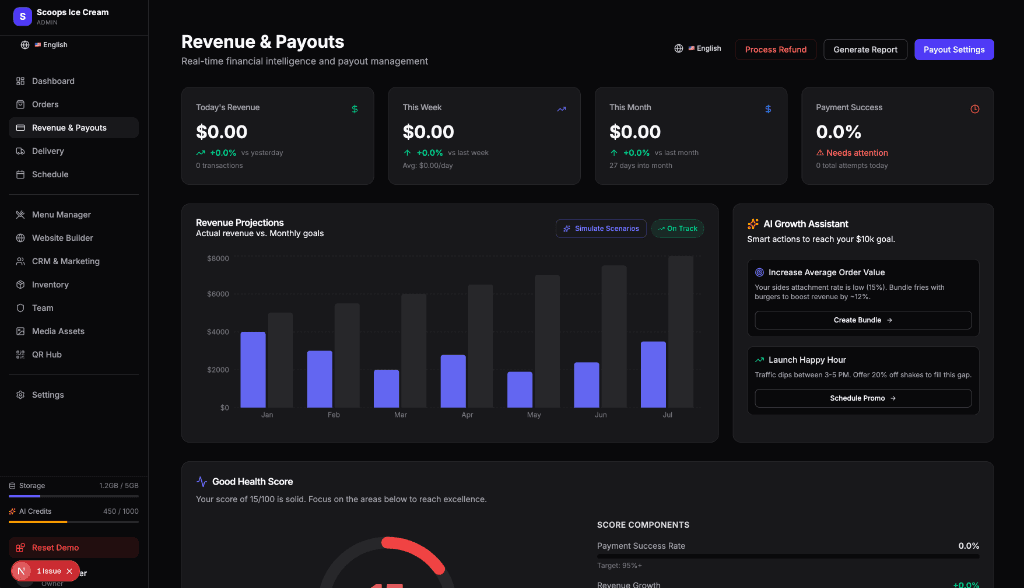Expand the Simulate Scenarios options
Image resolution: width=1024 pixels, height=588 pixels.
click(x=601, y=228)
